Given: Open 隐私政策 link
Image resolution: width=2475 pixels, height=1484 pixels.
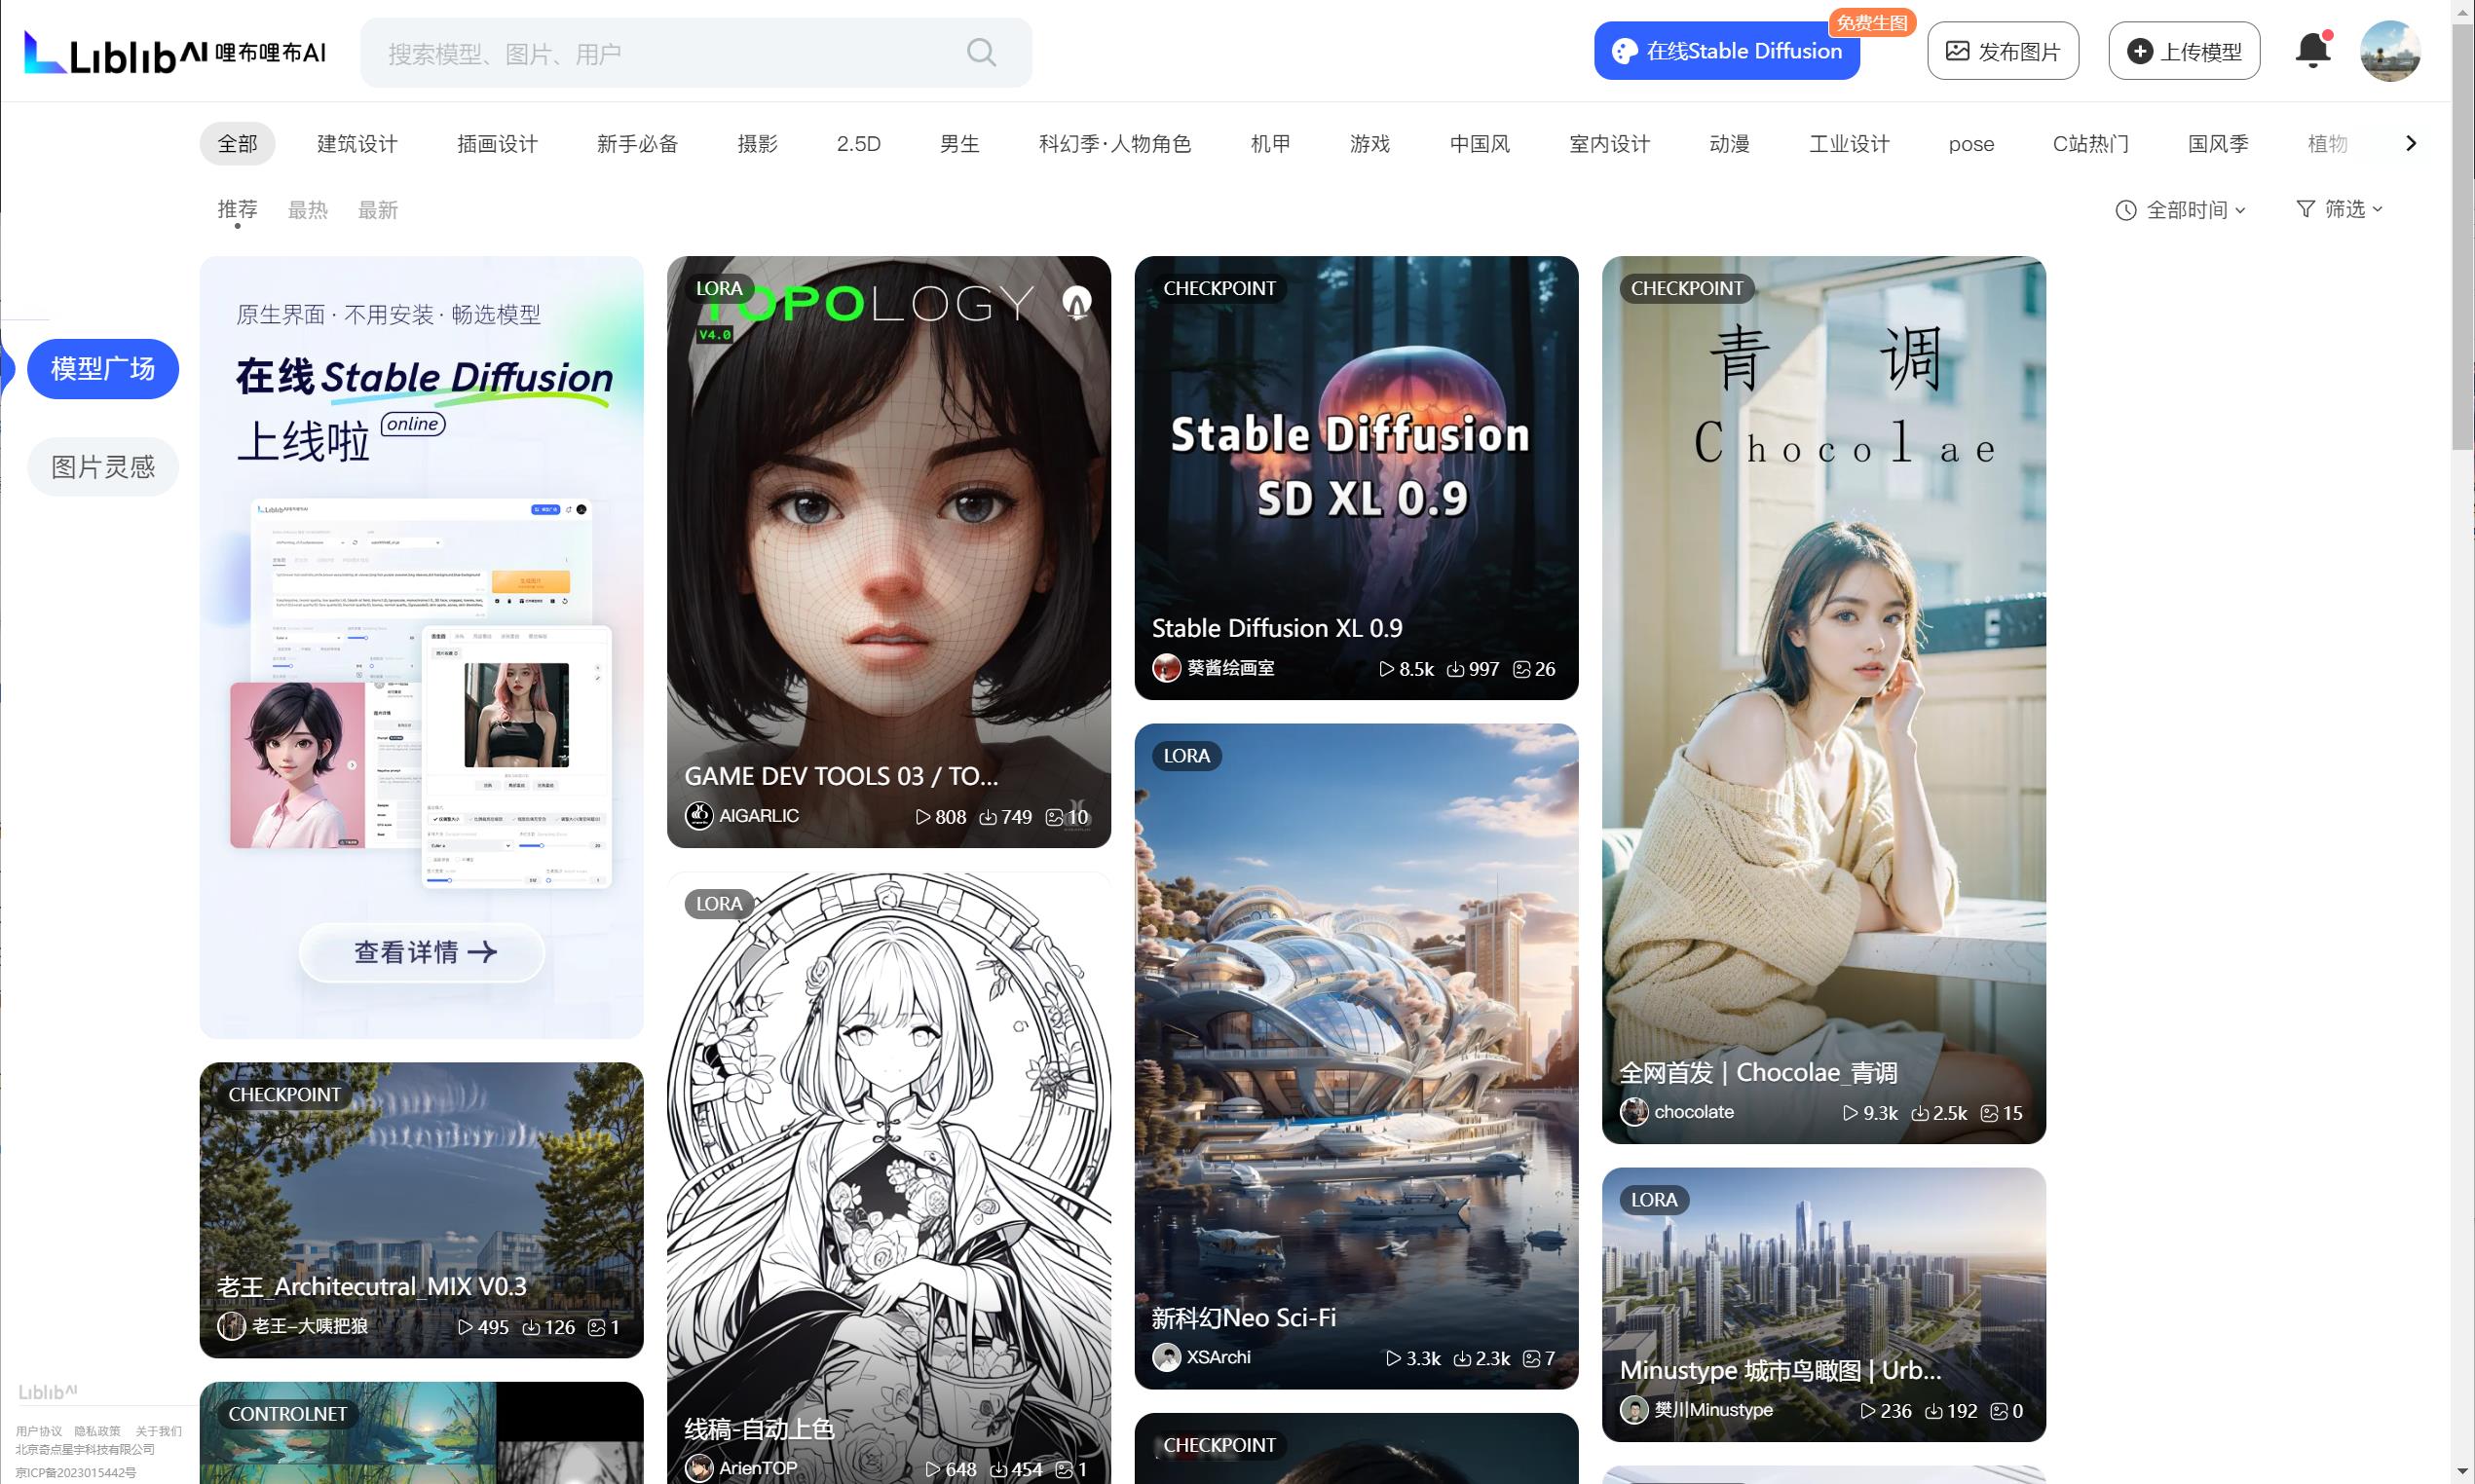Looking at the screenshot, I should [x=97, y=1432].
